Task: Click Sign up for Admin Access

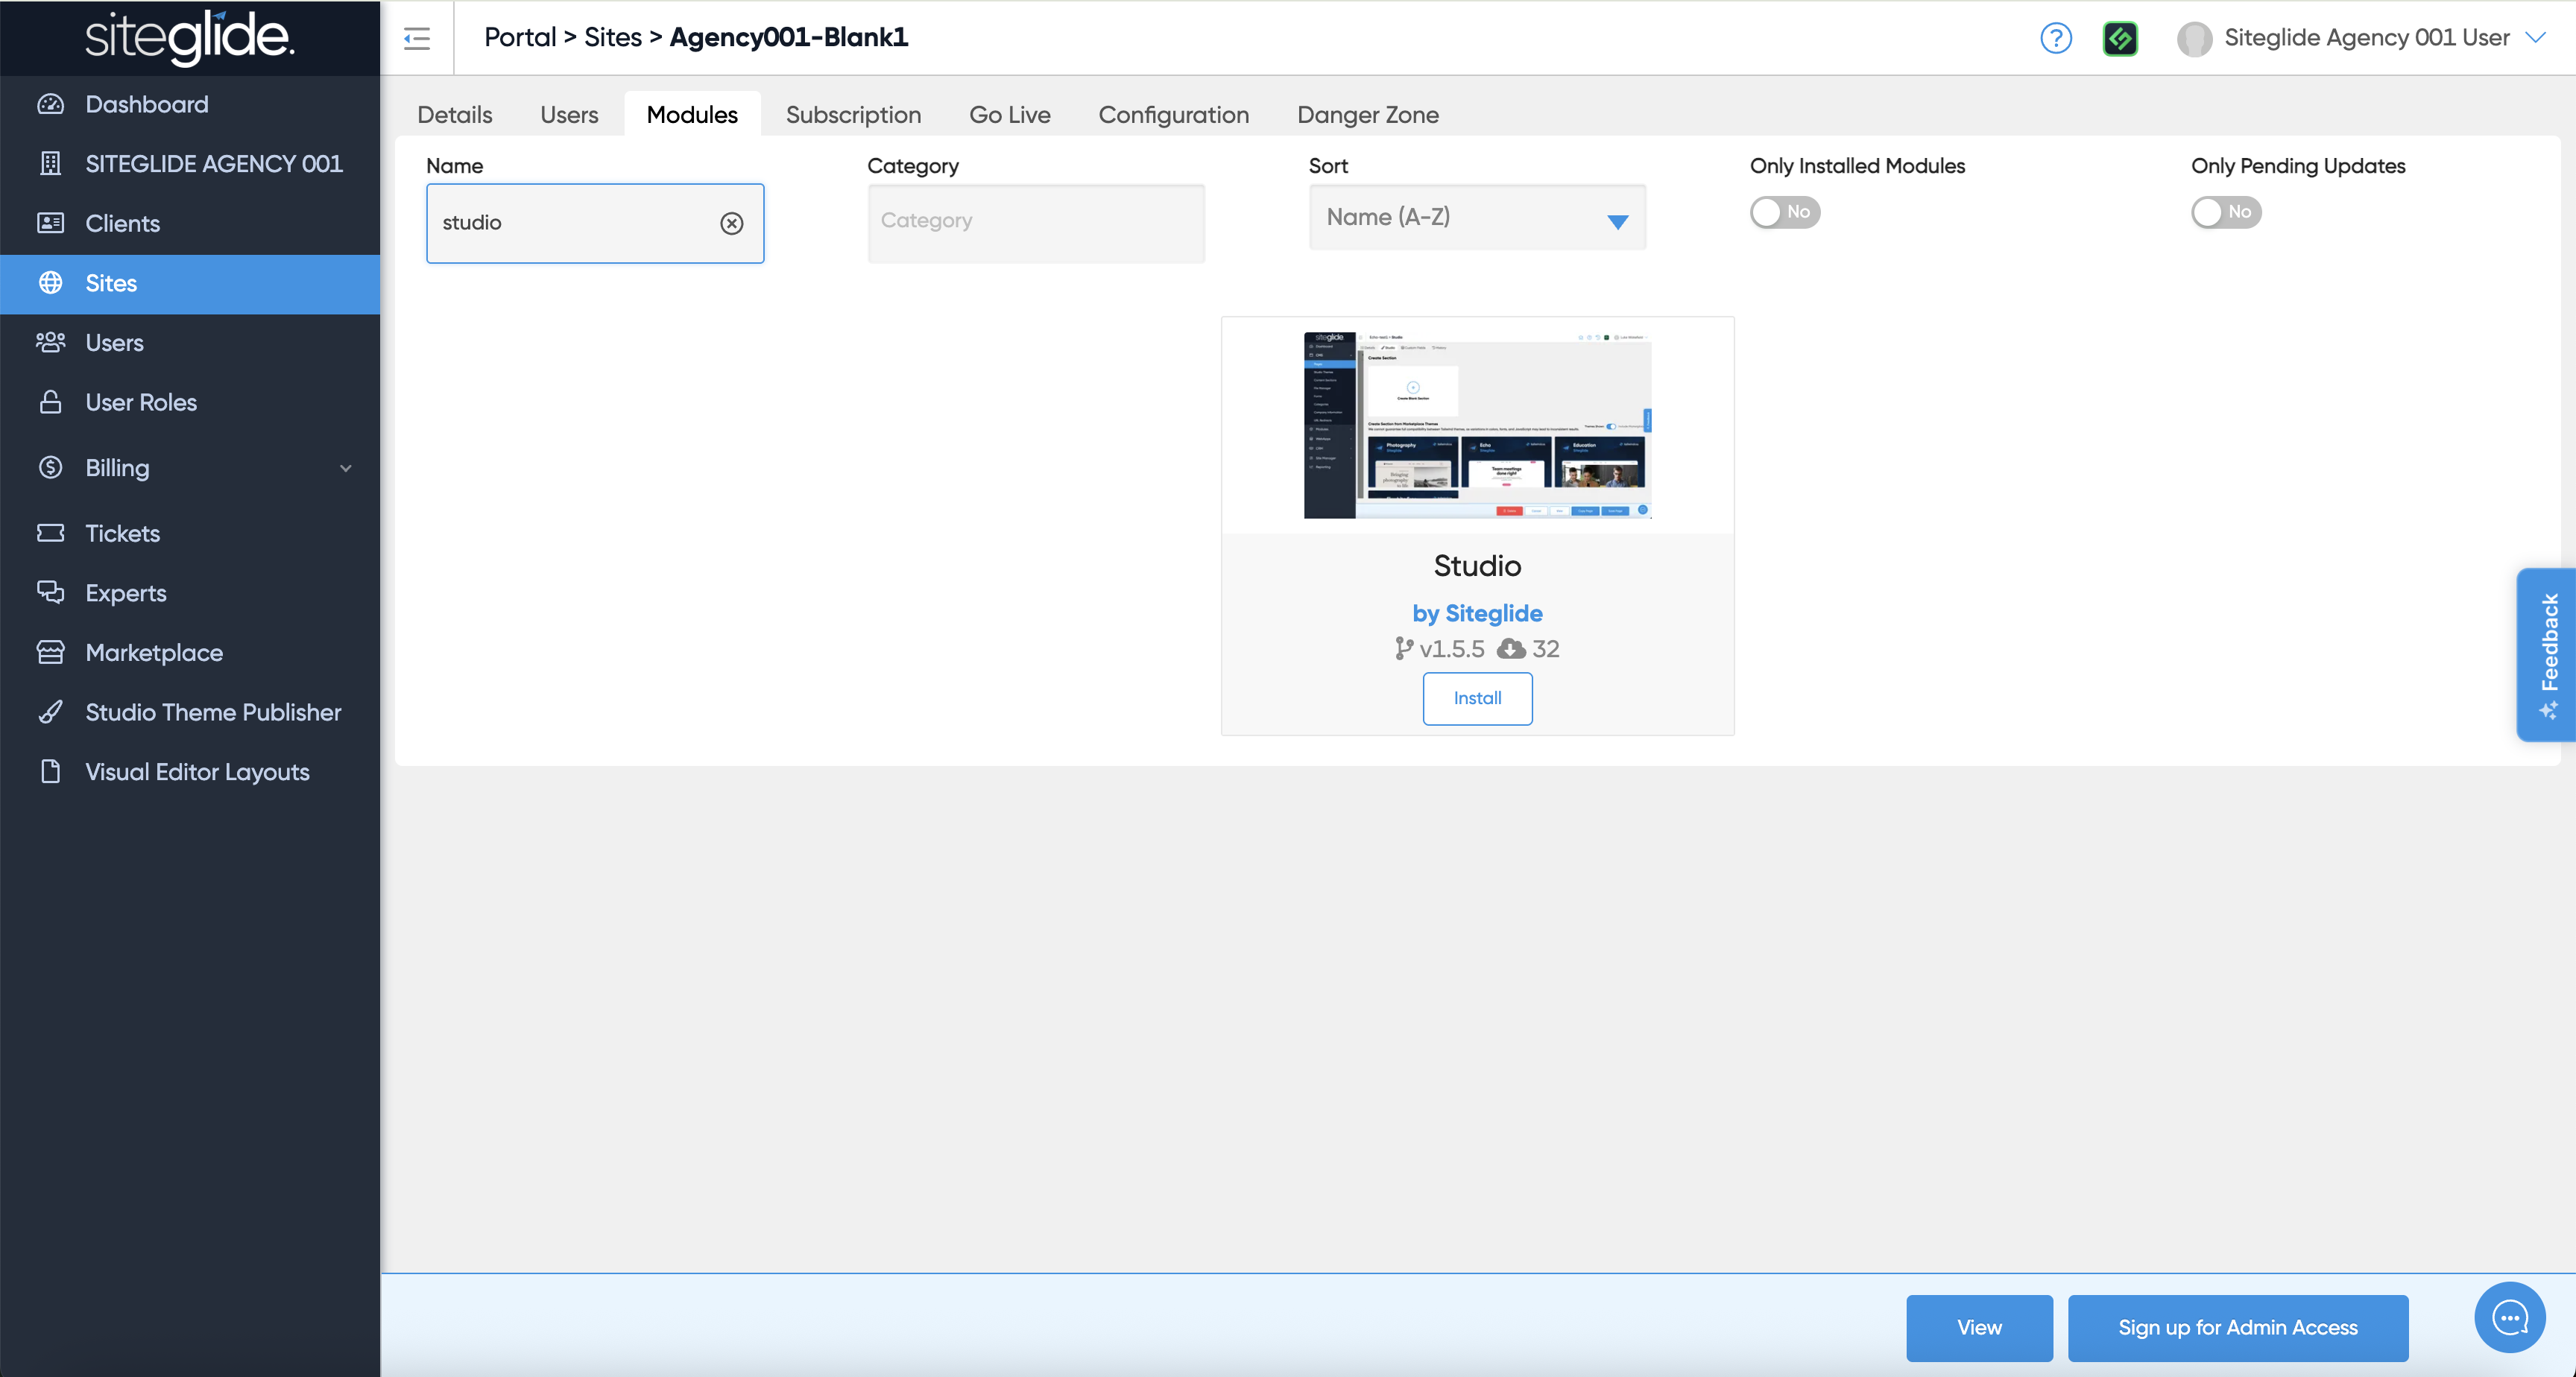Action: pos(2237,1327)
